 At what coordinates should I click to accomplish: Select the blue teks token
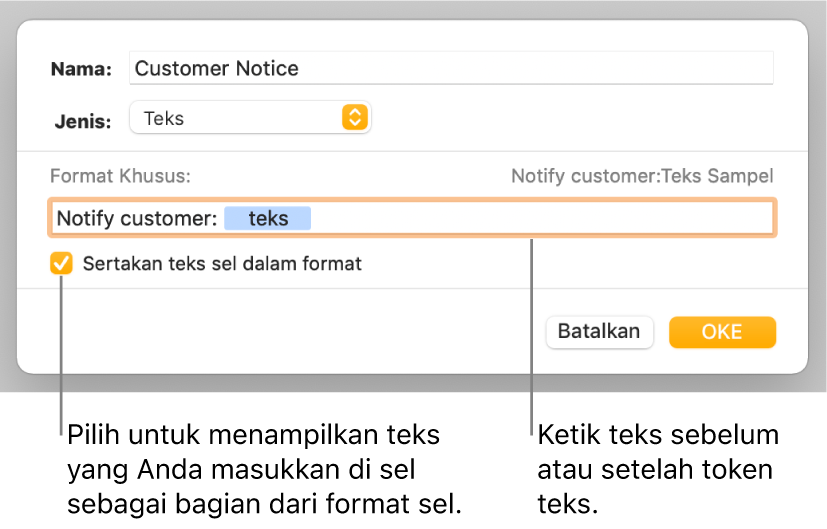coord(267,218)
